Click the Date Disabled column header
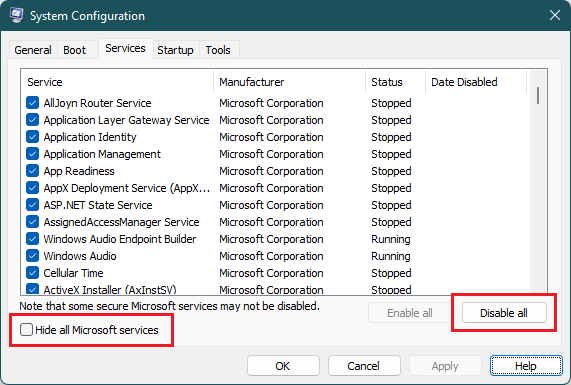The height and width of the screenshot is (385, 571). (476, 82)
